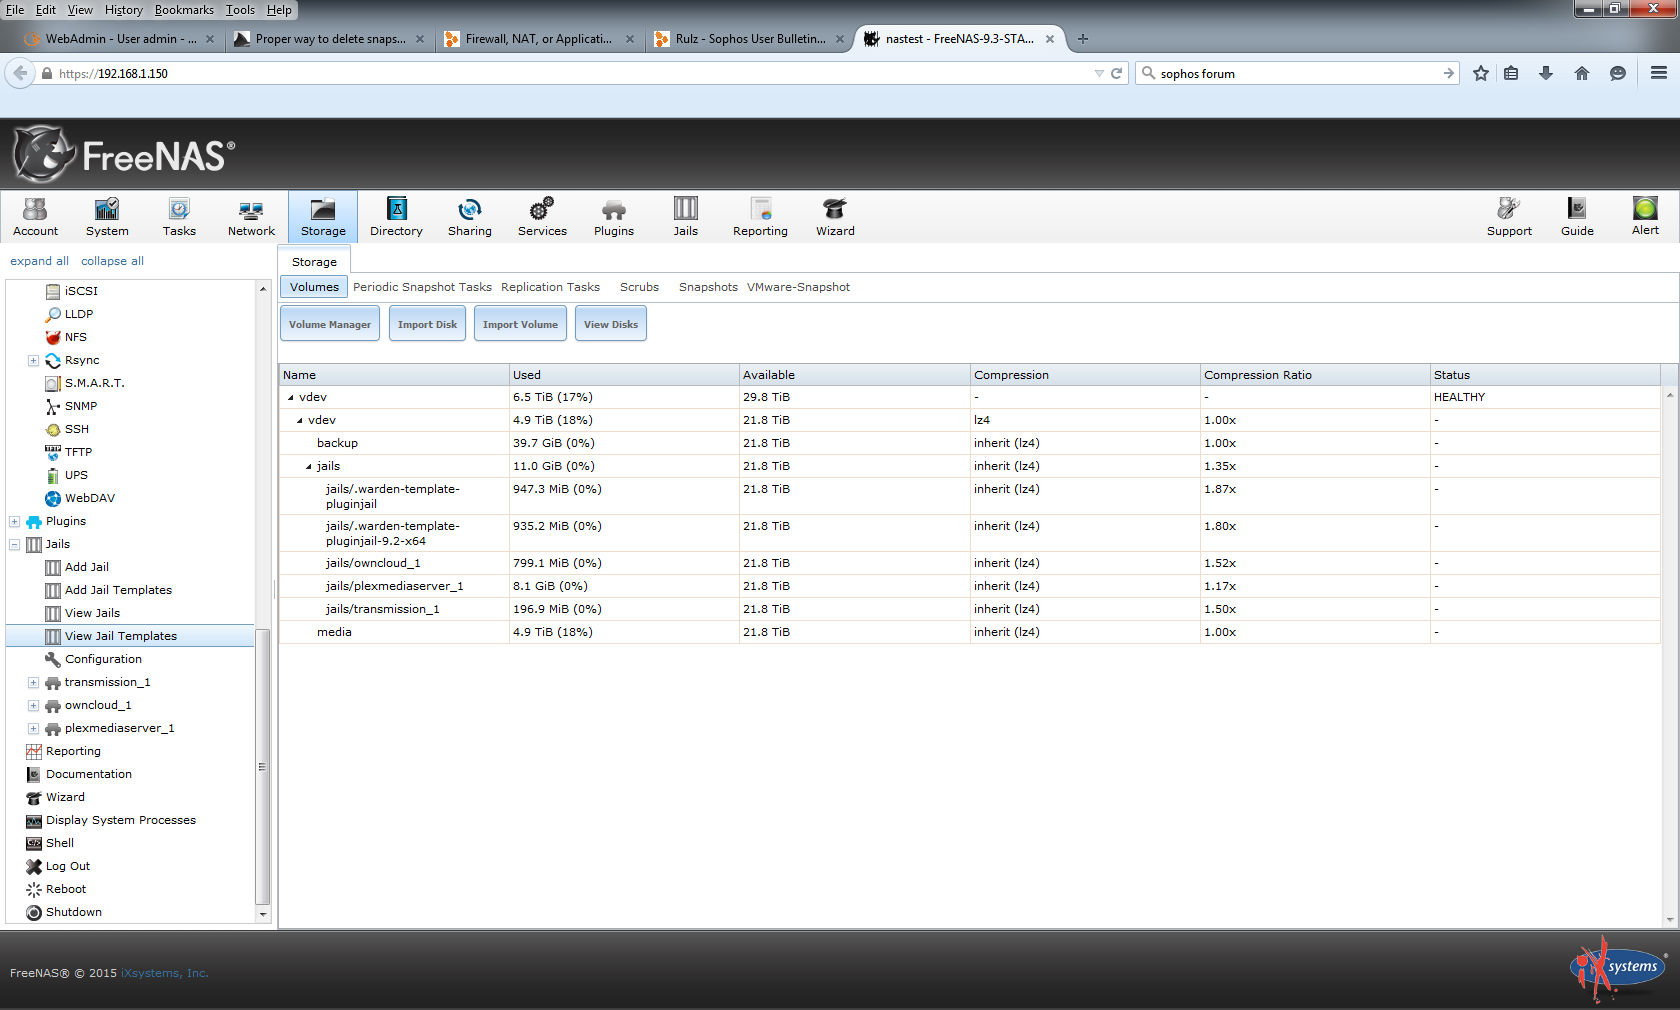Expand the transmission_1 jail node
The height and width of the screenshot is (1010, 1680).
[x=33, y=682]
